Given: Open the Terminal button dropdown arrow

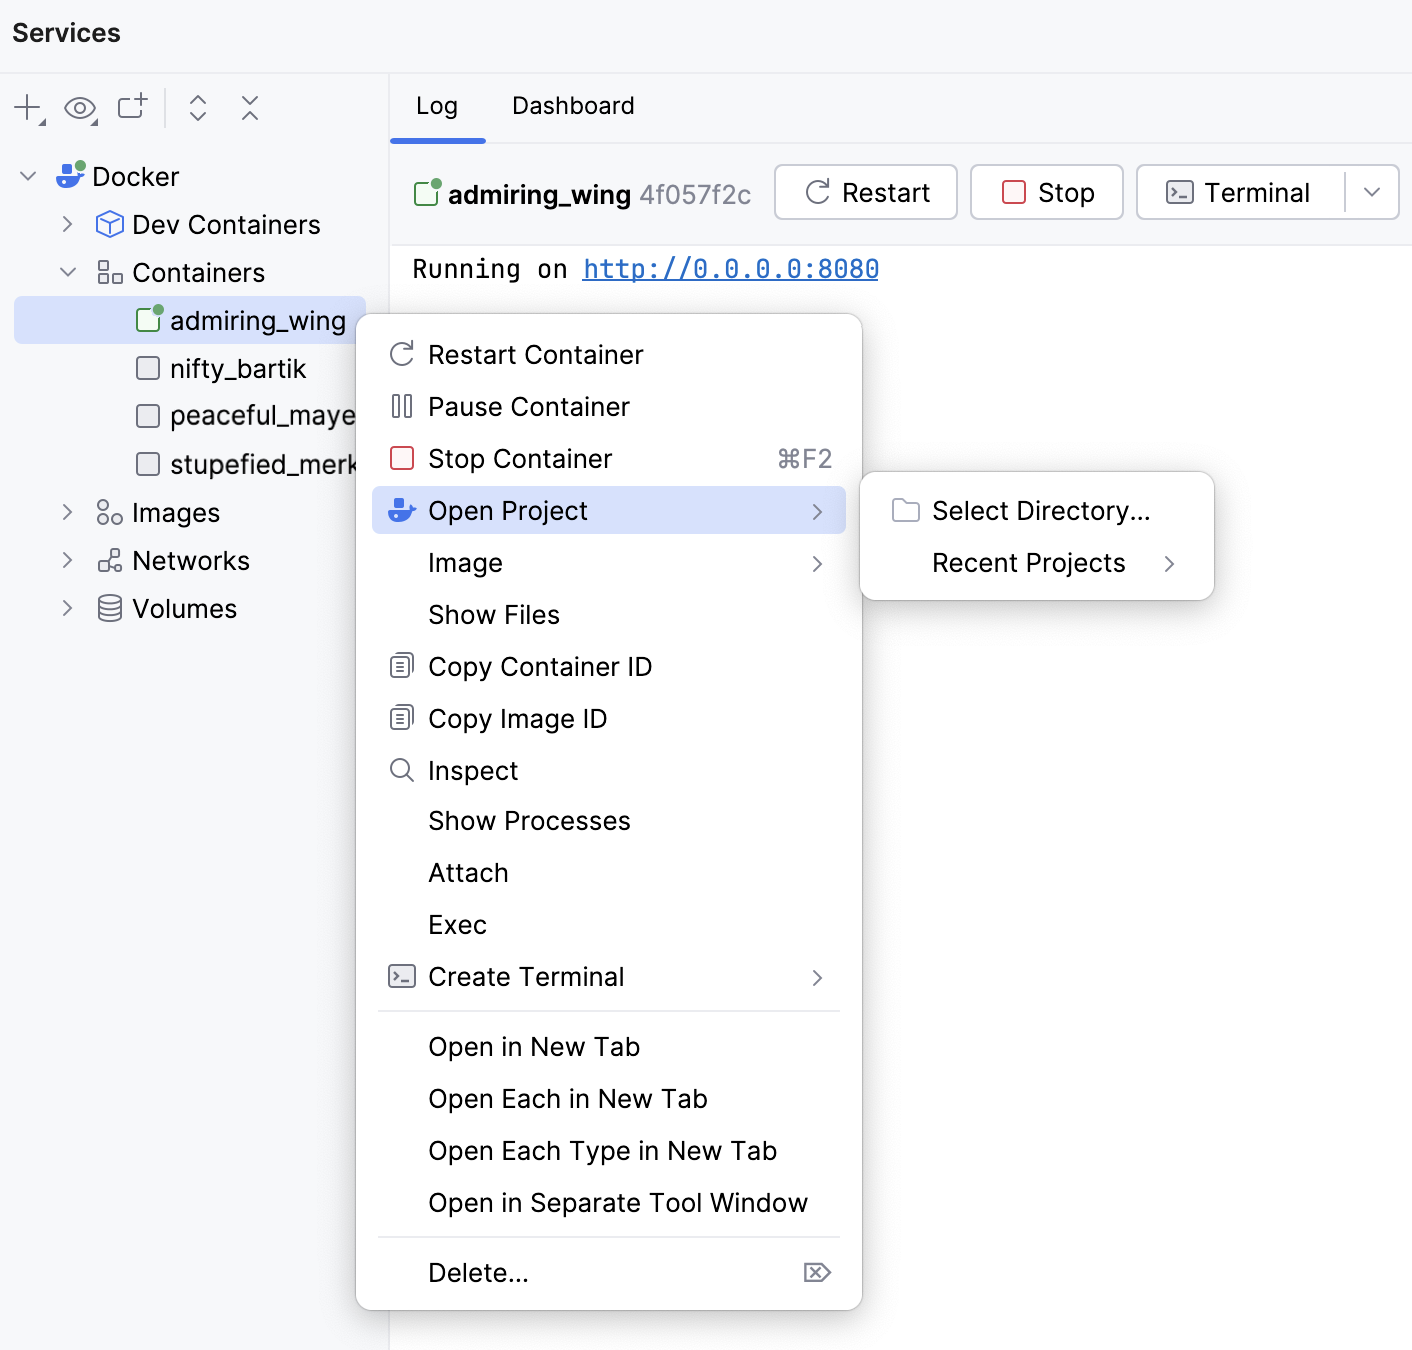Looking at the screenshot, I should coord(1372,192).
